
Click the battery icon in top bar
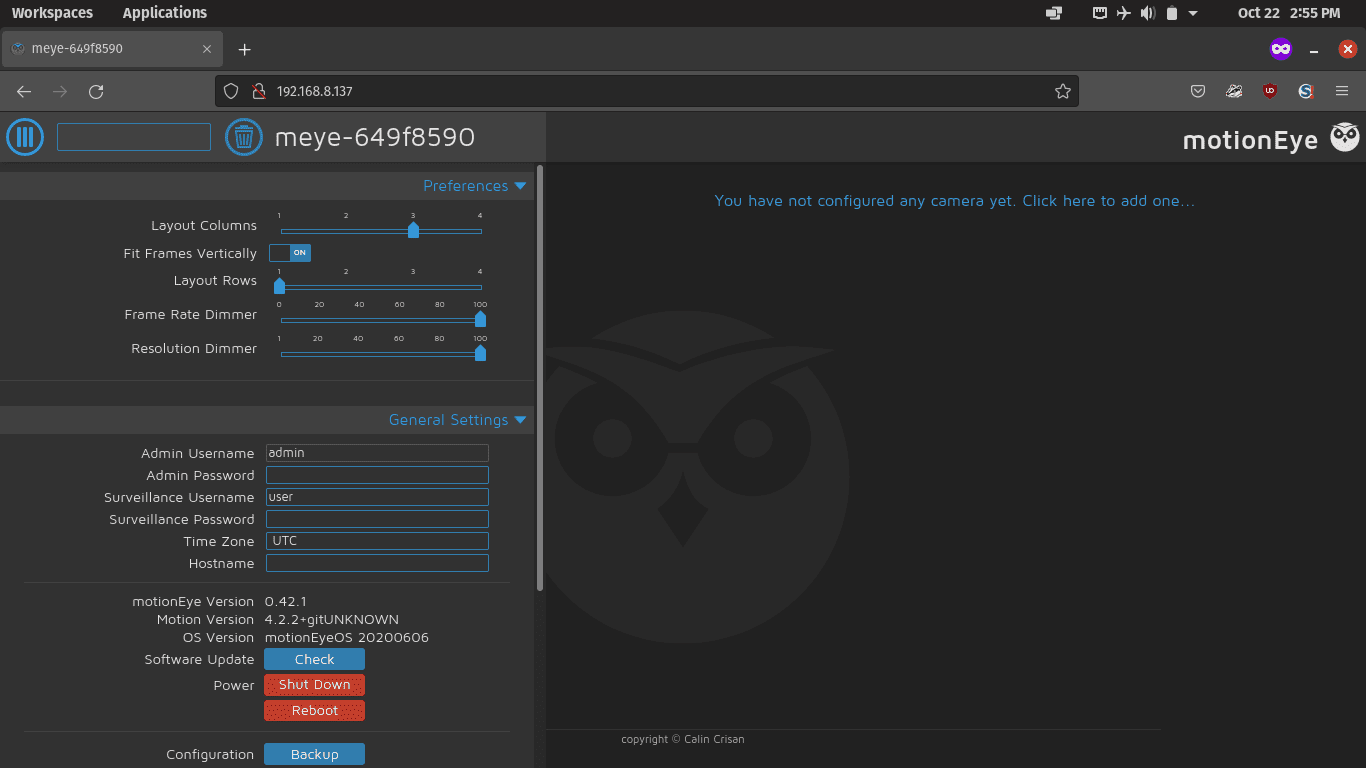(x=1172, y=13)
